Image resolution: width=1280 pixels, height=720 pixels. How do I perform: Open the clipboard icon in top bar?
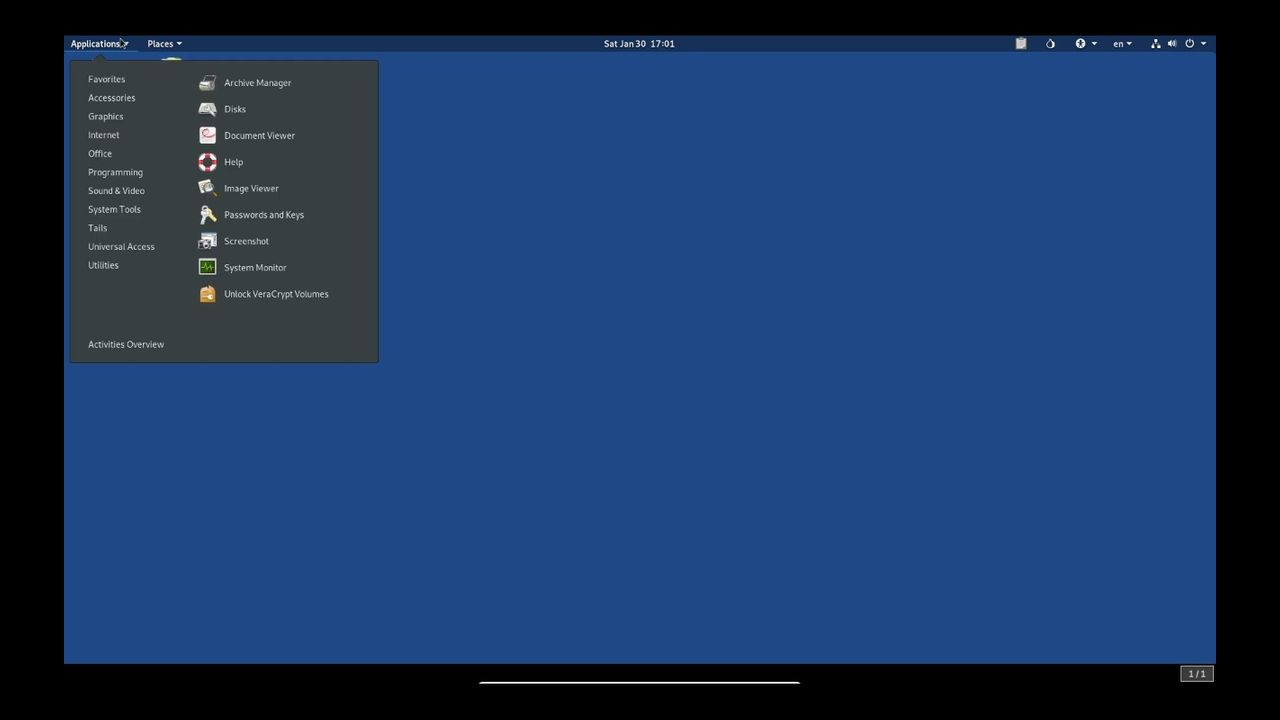[x=1021, y=44]
